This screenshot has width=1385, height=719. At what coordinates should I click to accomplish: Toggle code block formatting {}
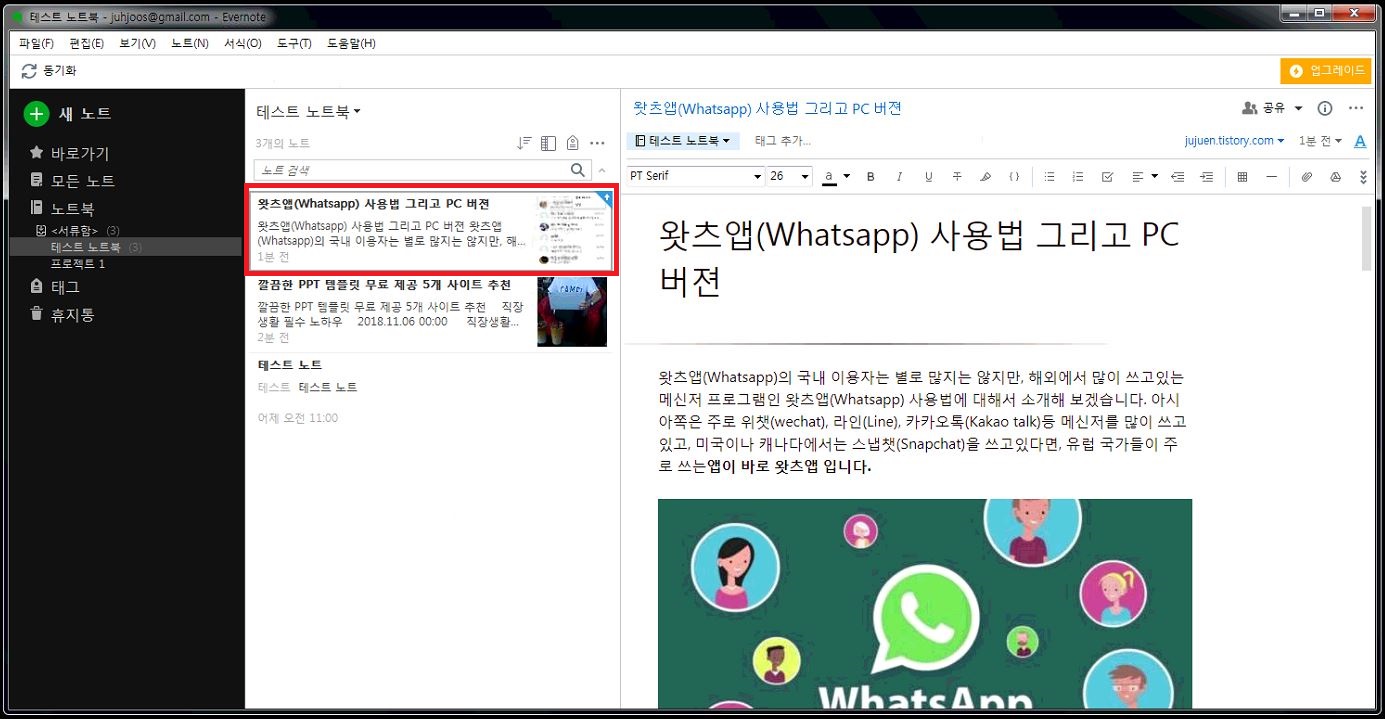[1014, 177]
